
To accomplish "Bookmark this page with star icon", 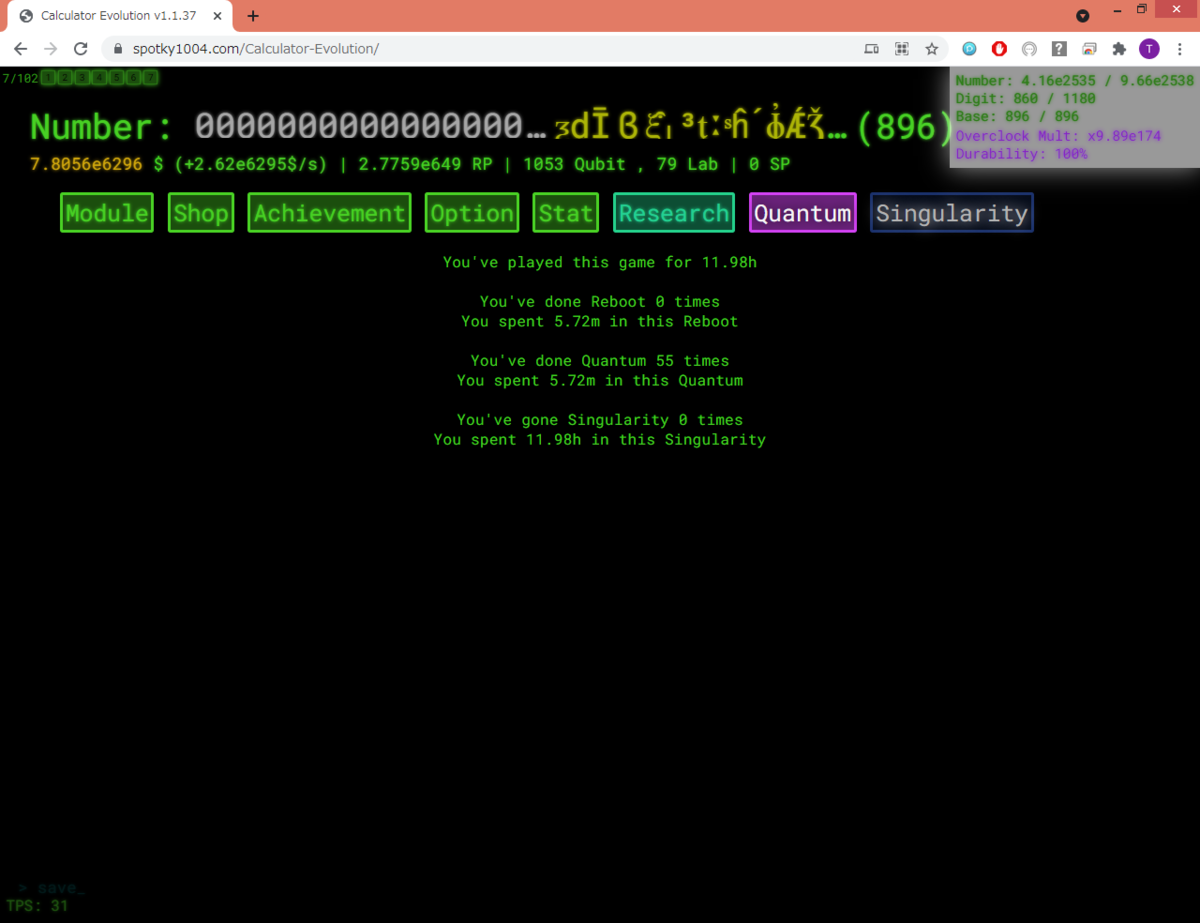I will 931,48.
